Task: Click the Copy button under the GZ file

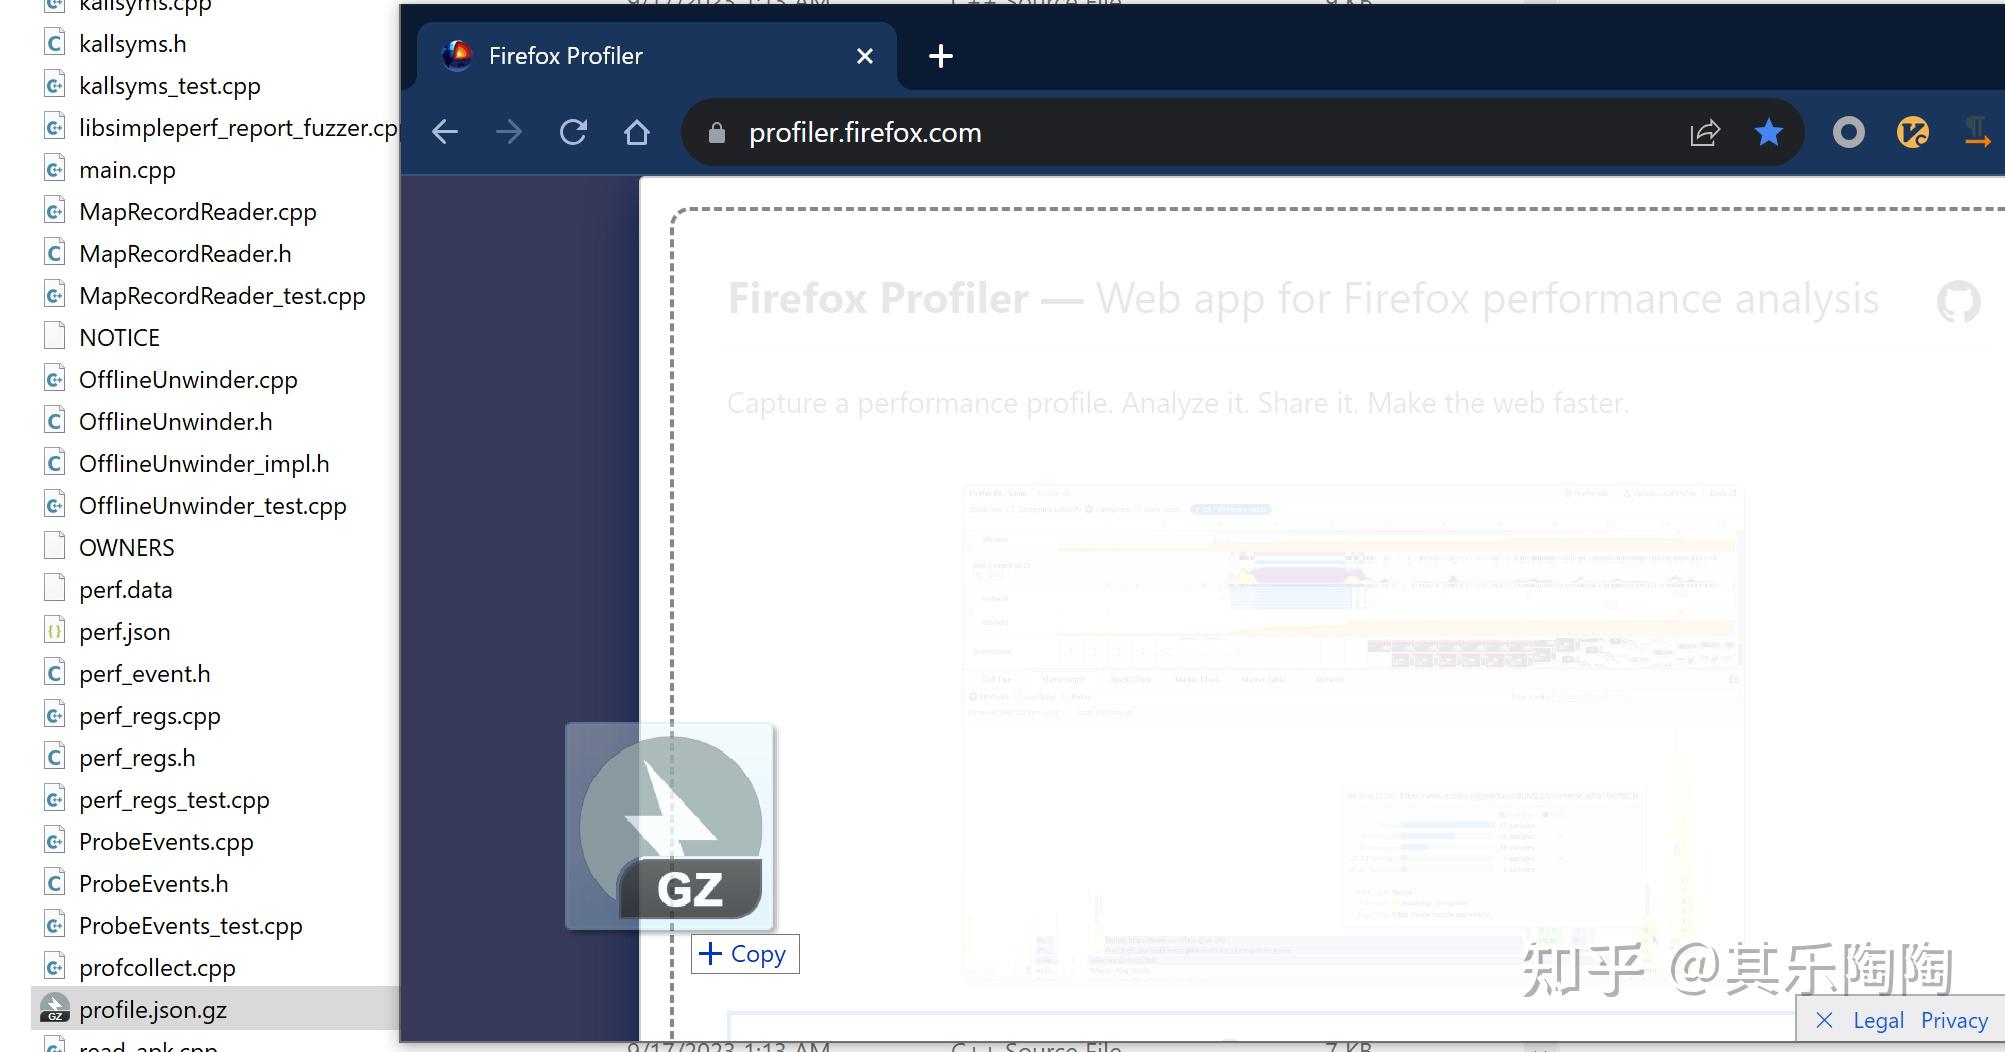Action: coord(744,953)
